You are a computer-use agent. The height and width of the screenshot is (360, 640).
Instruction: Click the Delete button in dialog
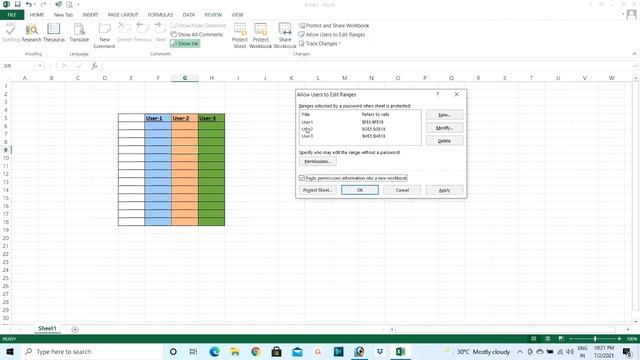[444, 141]
